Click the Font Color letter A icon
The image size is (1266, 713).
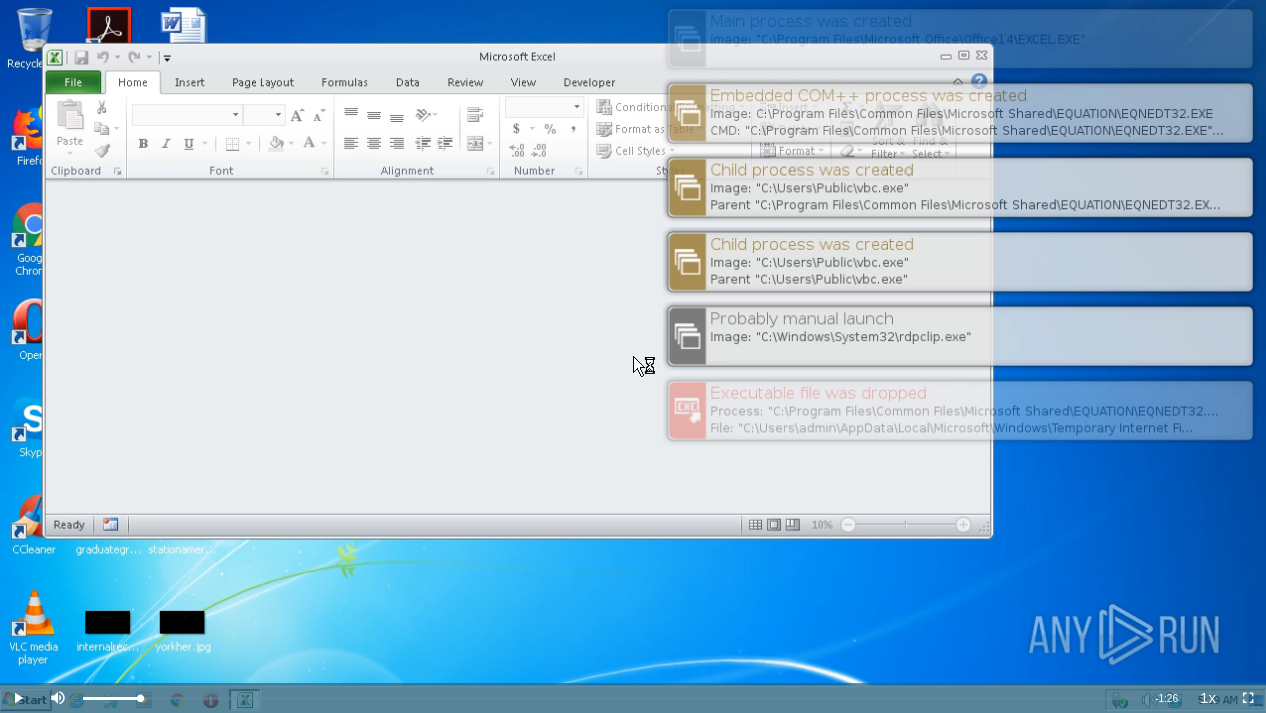click(x=309, y=144)
